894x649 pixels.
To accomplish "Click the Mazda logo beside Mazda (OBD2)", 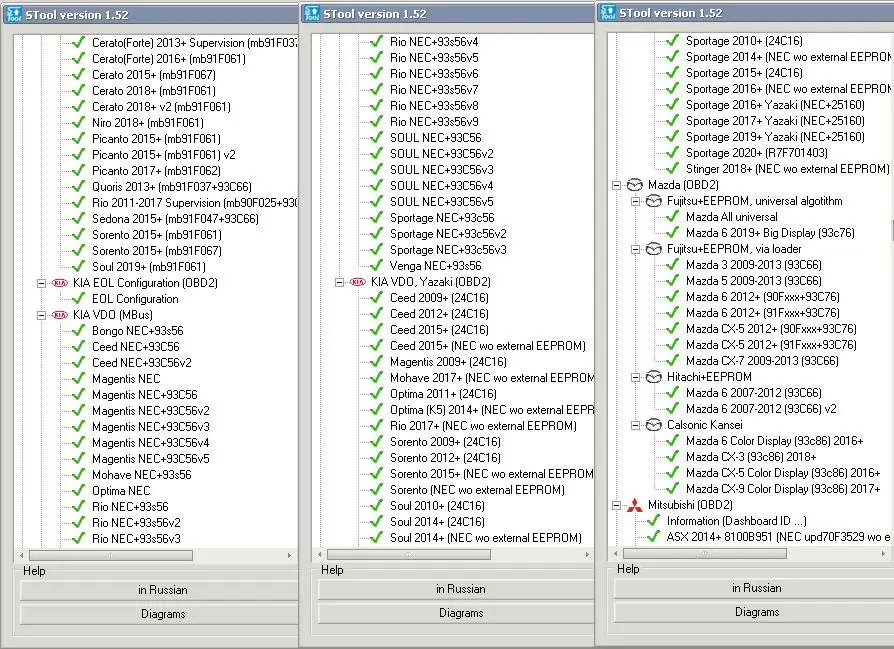I will (635, 185).
